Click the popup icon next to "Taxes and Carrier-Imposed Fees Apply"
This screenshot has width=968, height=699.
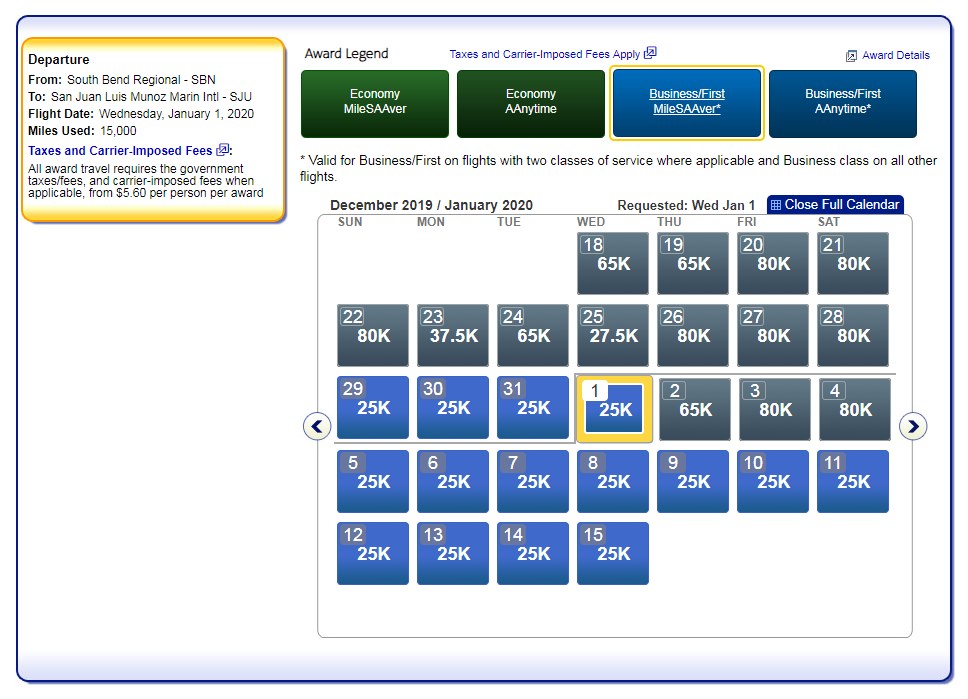coord(651,53)
